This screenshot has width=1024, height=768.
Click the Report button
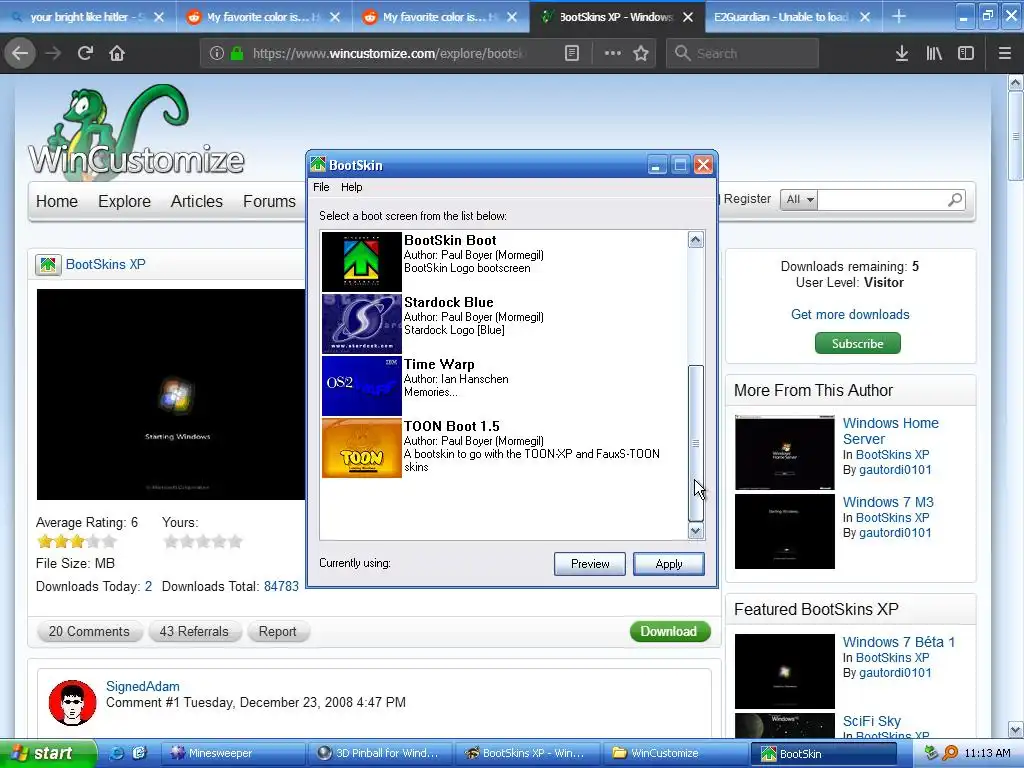[277, 632]
